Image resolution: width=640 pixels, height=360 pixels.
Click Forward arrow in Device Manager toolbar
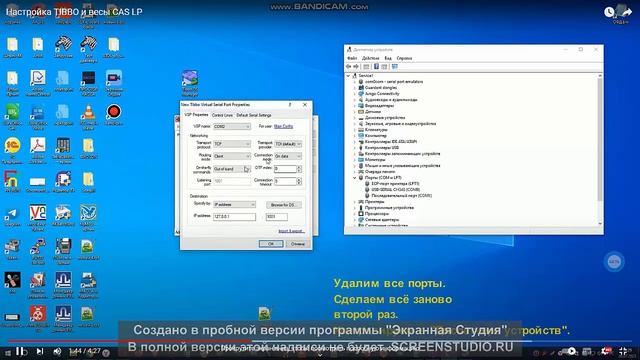click(356, 67)
